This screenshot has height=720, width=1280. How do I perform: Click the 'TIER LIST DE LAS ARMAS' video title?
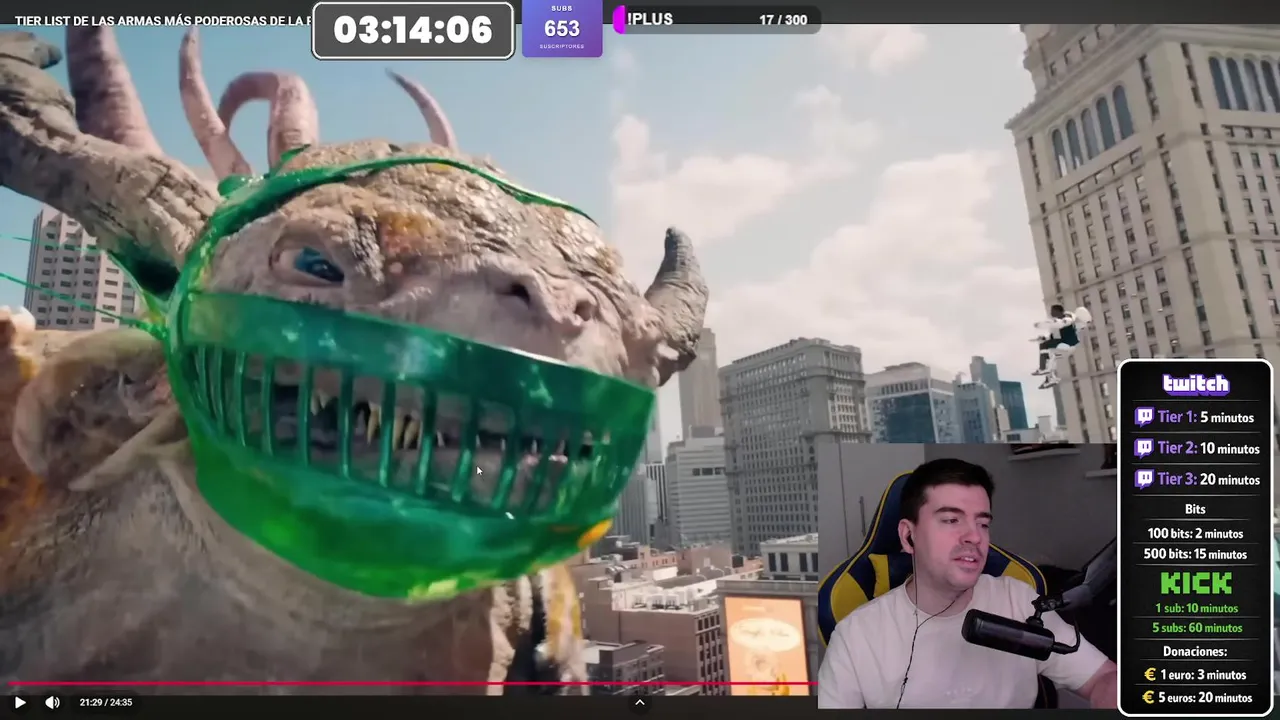click(163, 20)
